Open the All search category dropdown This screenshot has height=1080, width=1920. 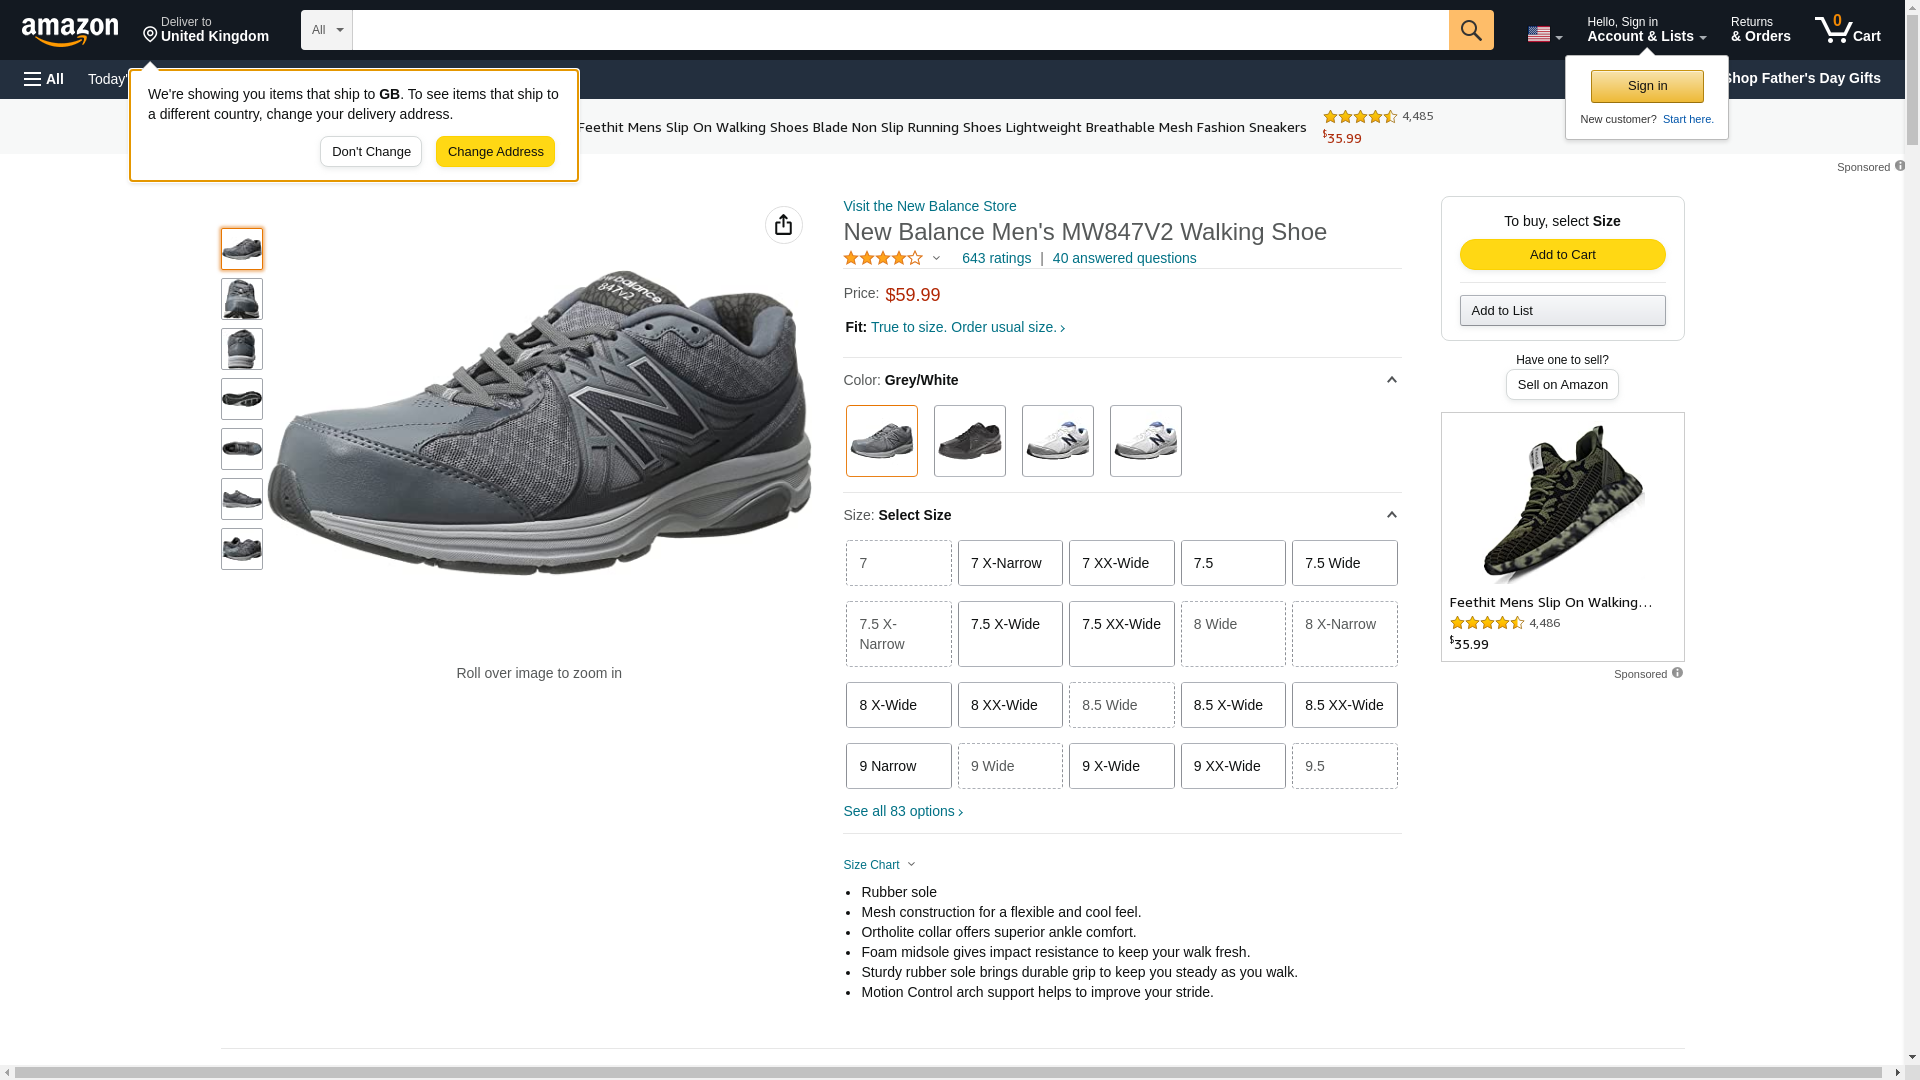pyautogui.click(x=327, y=30)
